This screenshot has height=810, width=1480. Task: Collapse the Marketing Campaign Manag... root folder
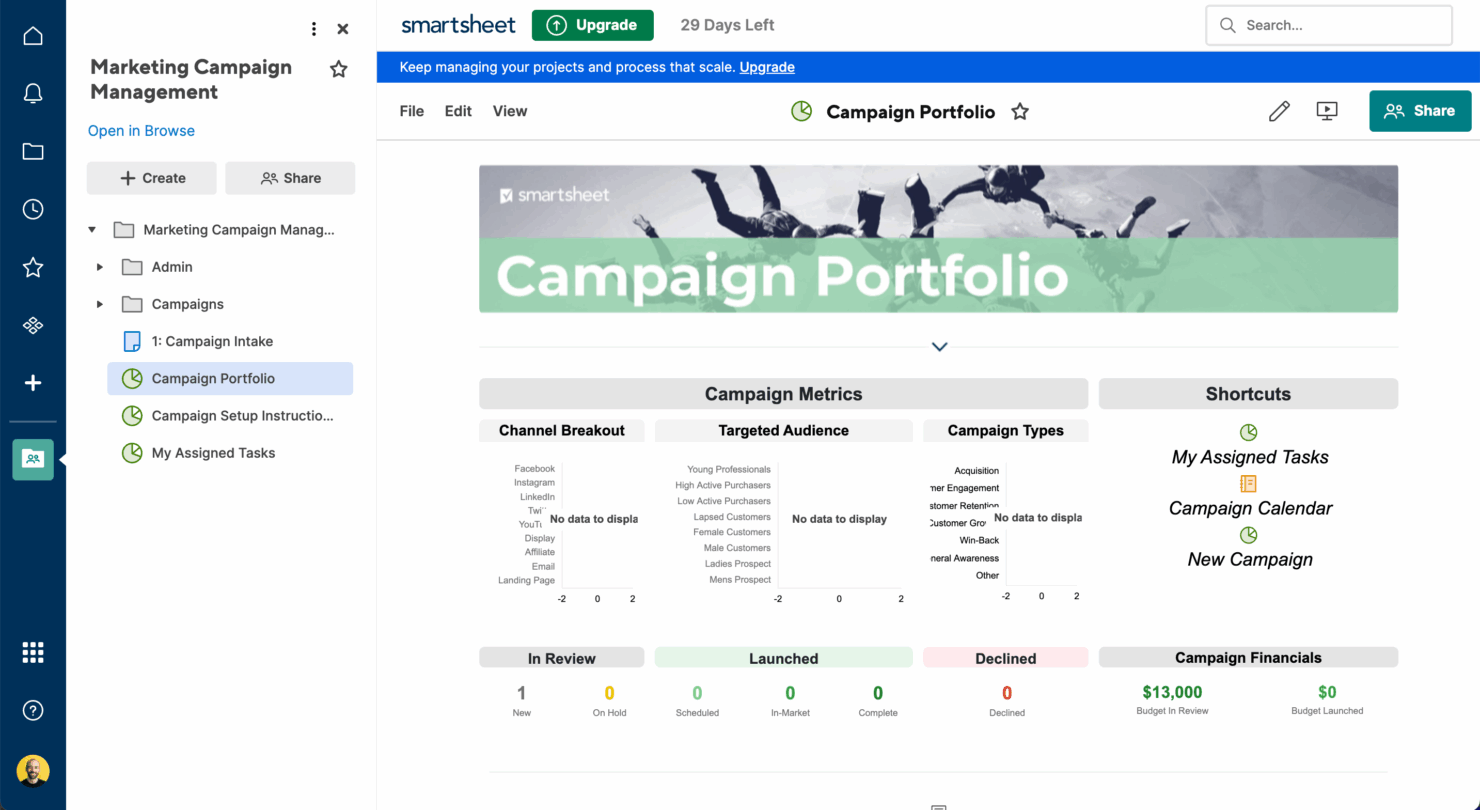(x=92, y=230)
